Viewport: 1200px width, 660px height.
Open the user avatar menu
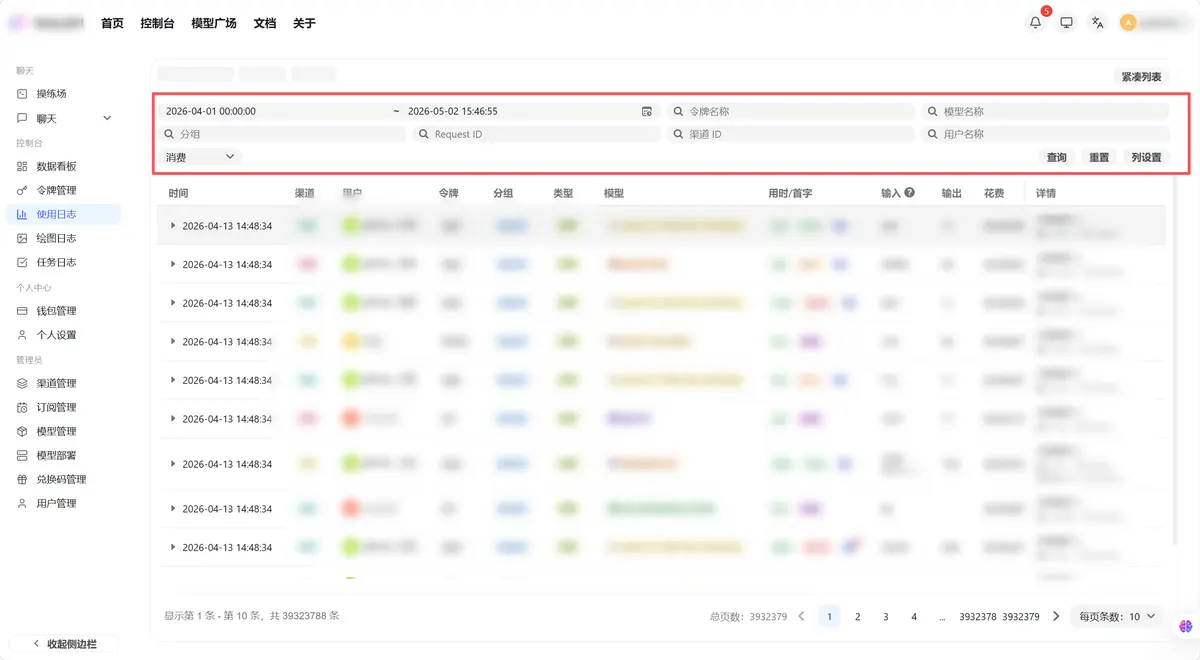tap(1128, 22)
